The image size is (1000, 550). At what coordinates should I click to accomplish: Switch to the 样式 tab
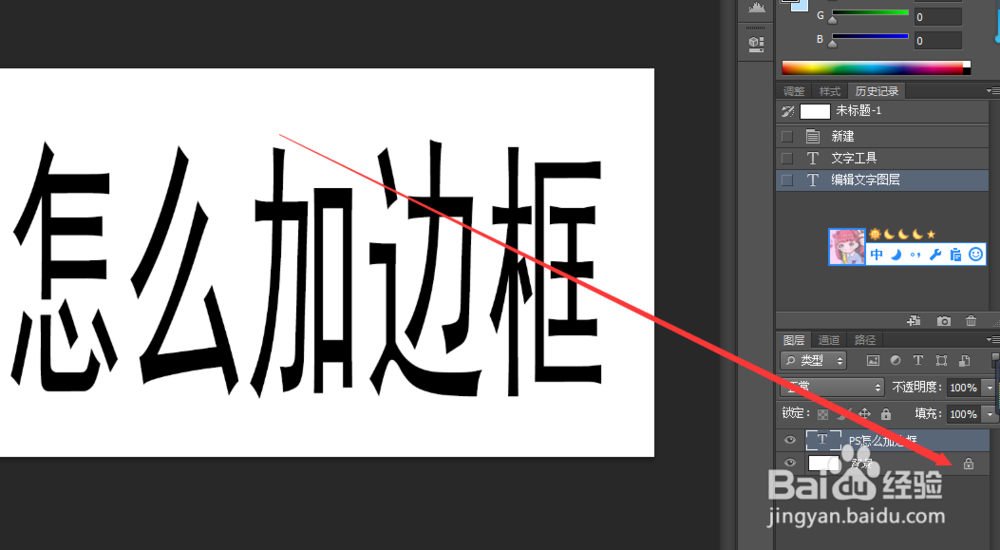[x=830, y=91]
